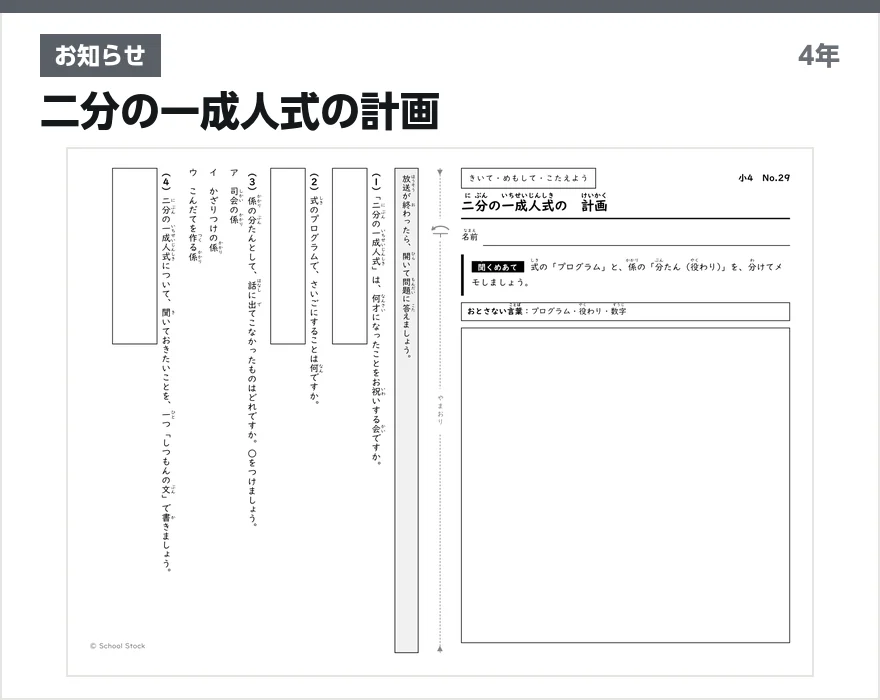Select option イ かざりつけの係
880x700 pixels.
click(214, 210)
